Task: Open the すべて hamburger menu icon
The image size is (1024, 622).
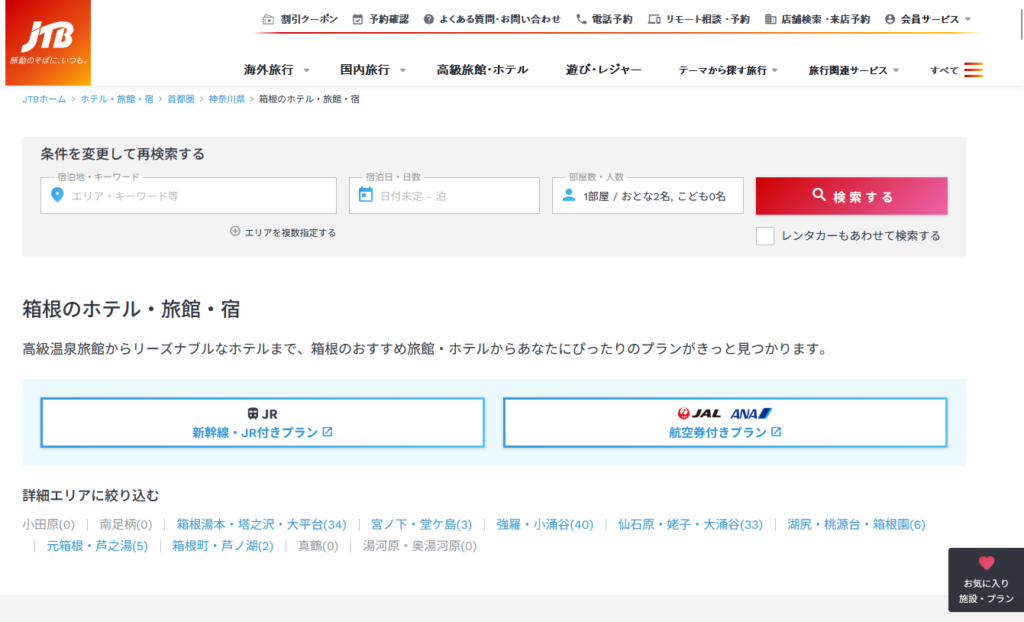Action: (x=973, y=70)
